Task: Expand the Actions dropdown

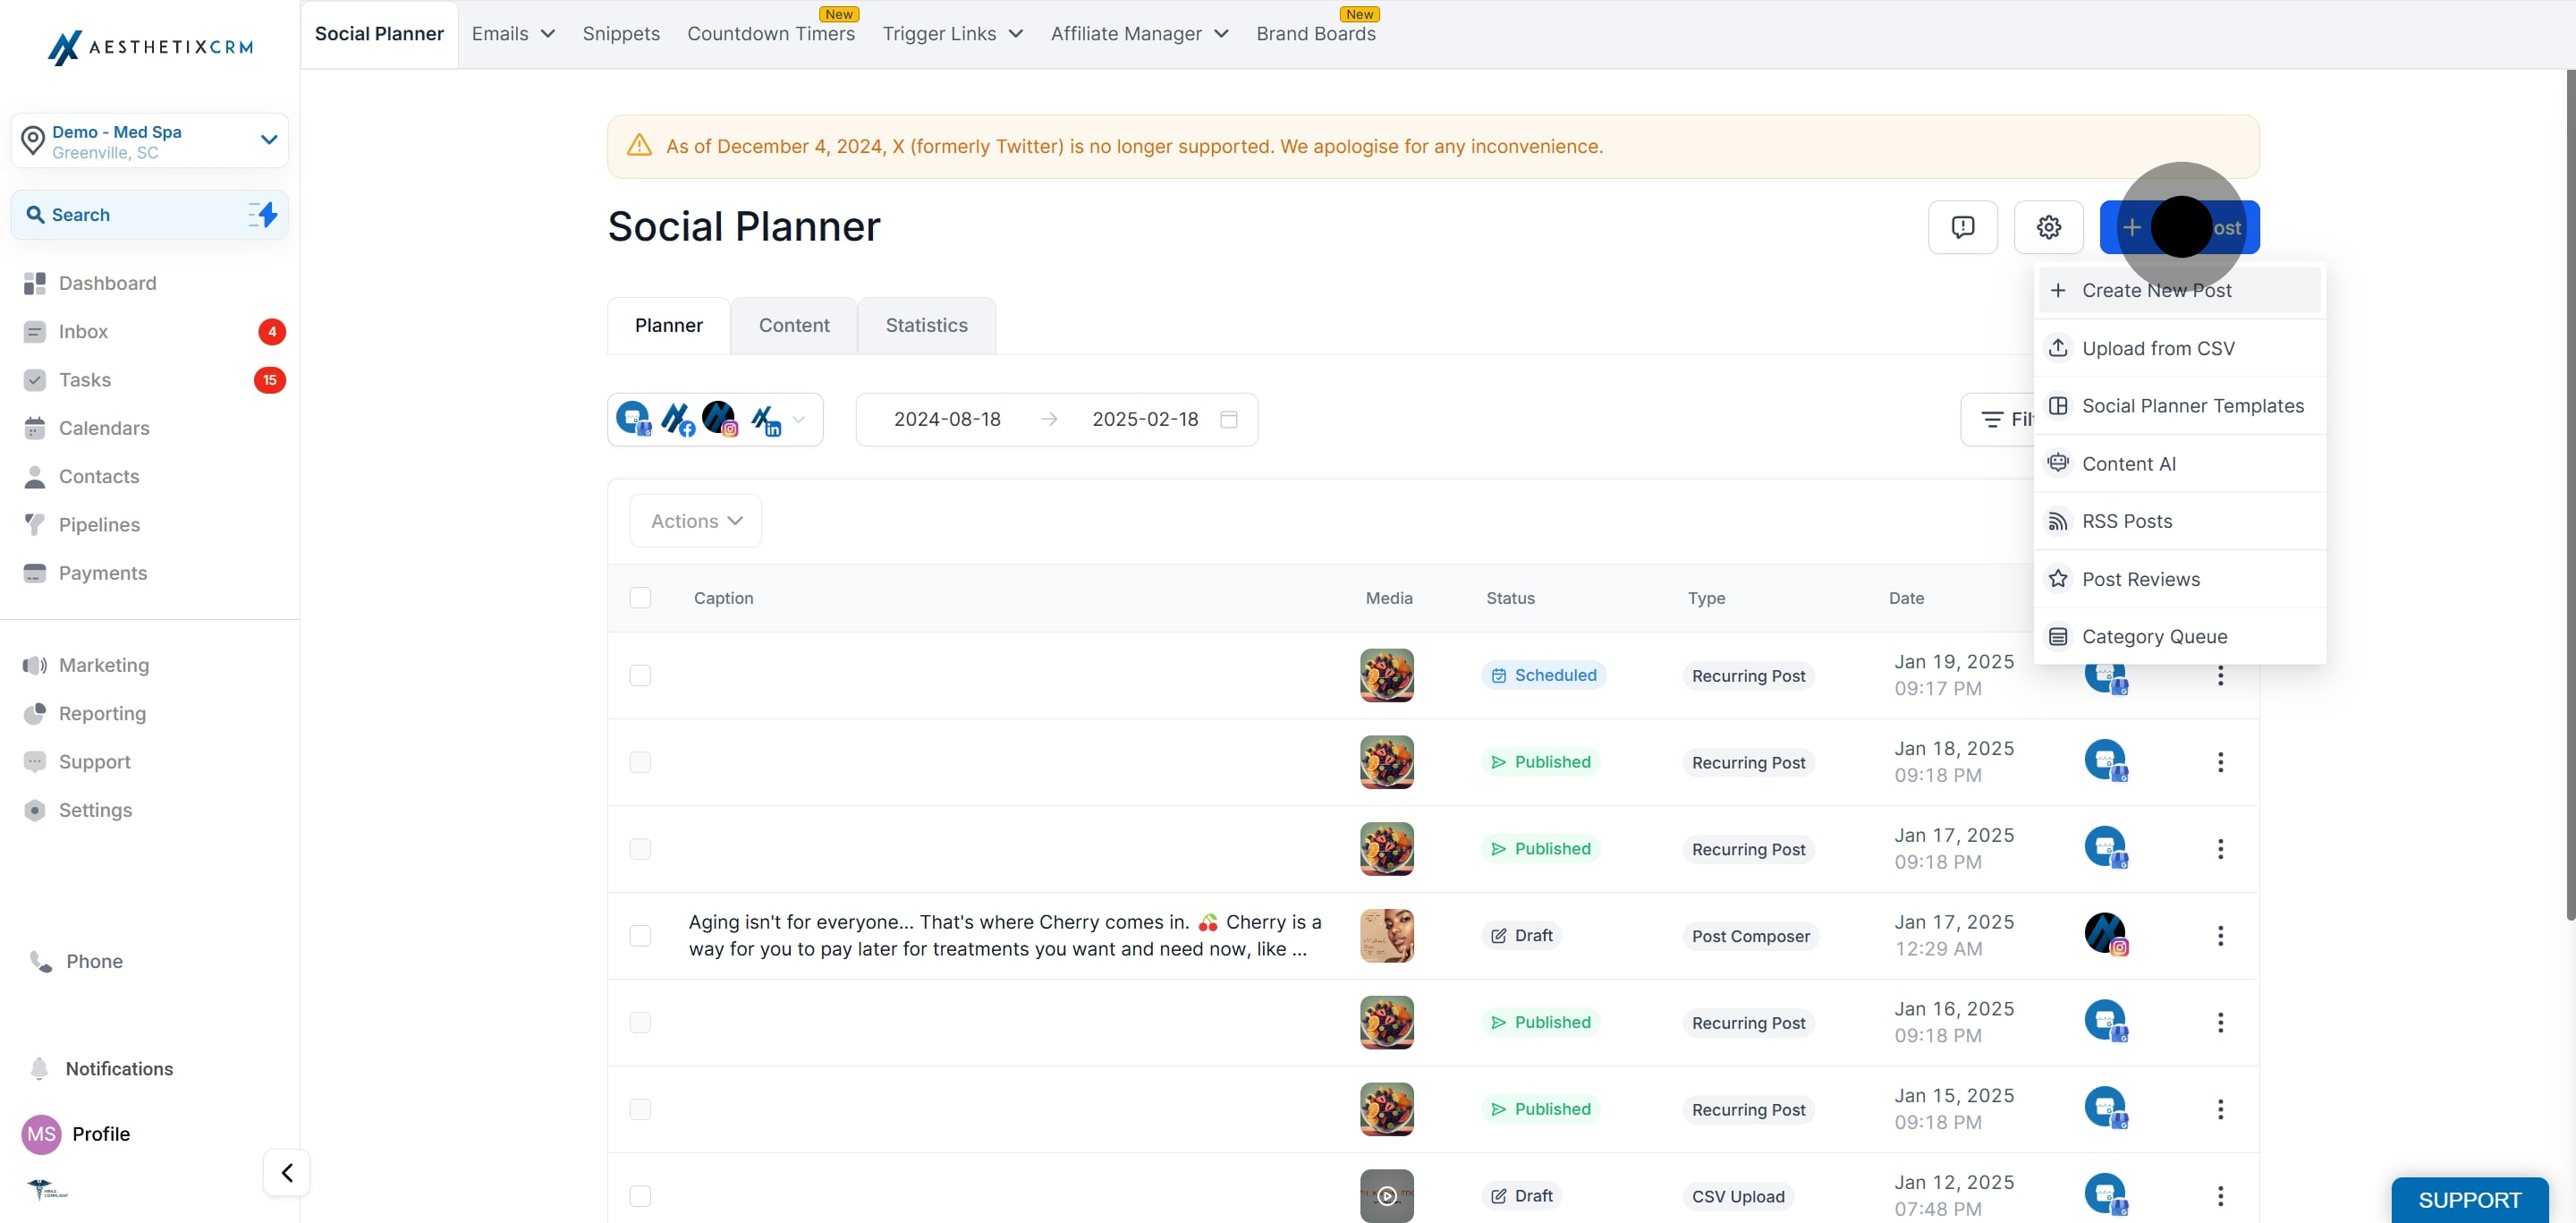Action: coord(695,521)
